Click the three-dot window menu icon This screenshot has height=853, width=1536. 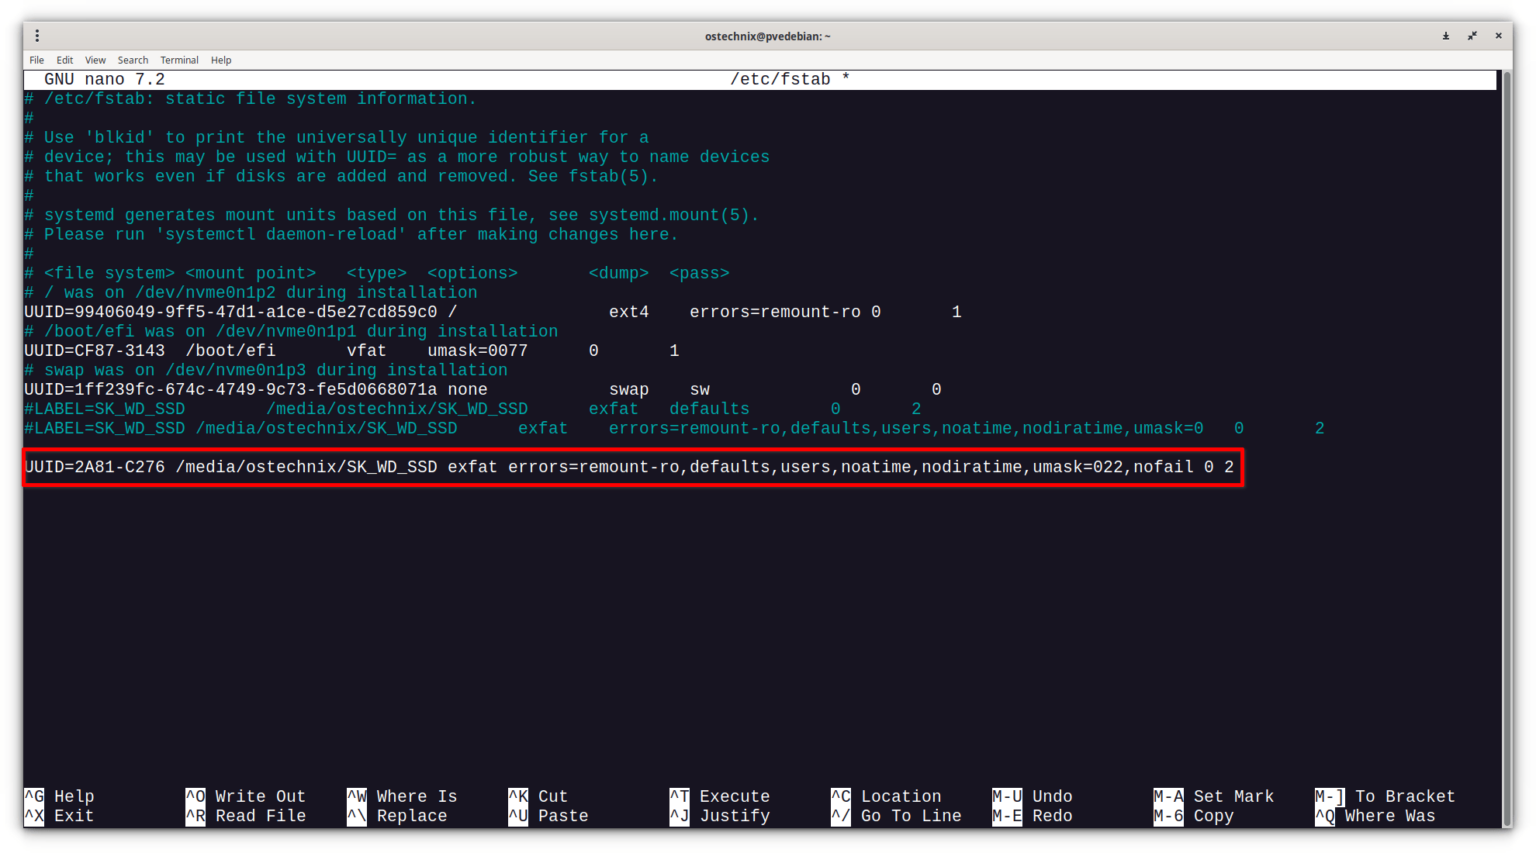coord(37,35)
